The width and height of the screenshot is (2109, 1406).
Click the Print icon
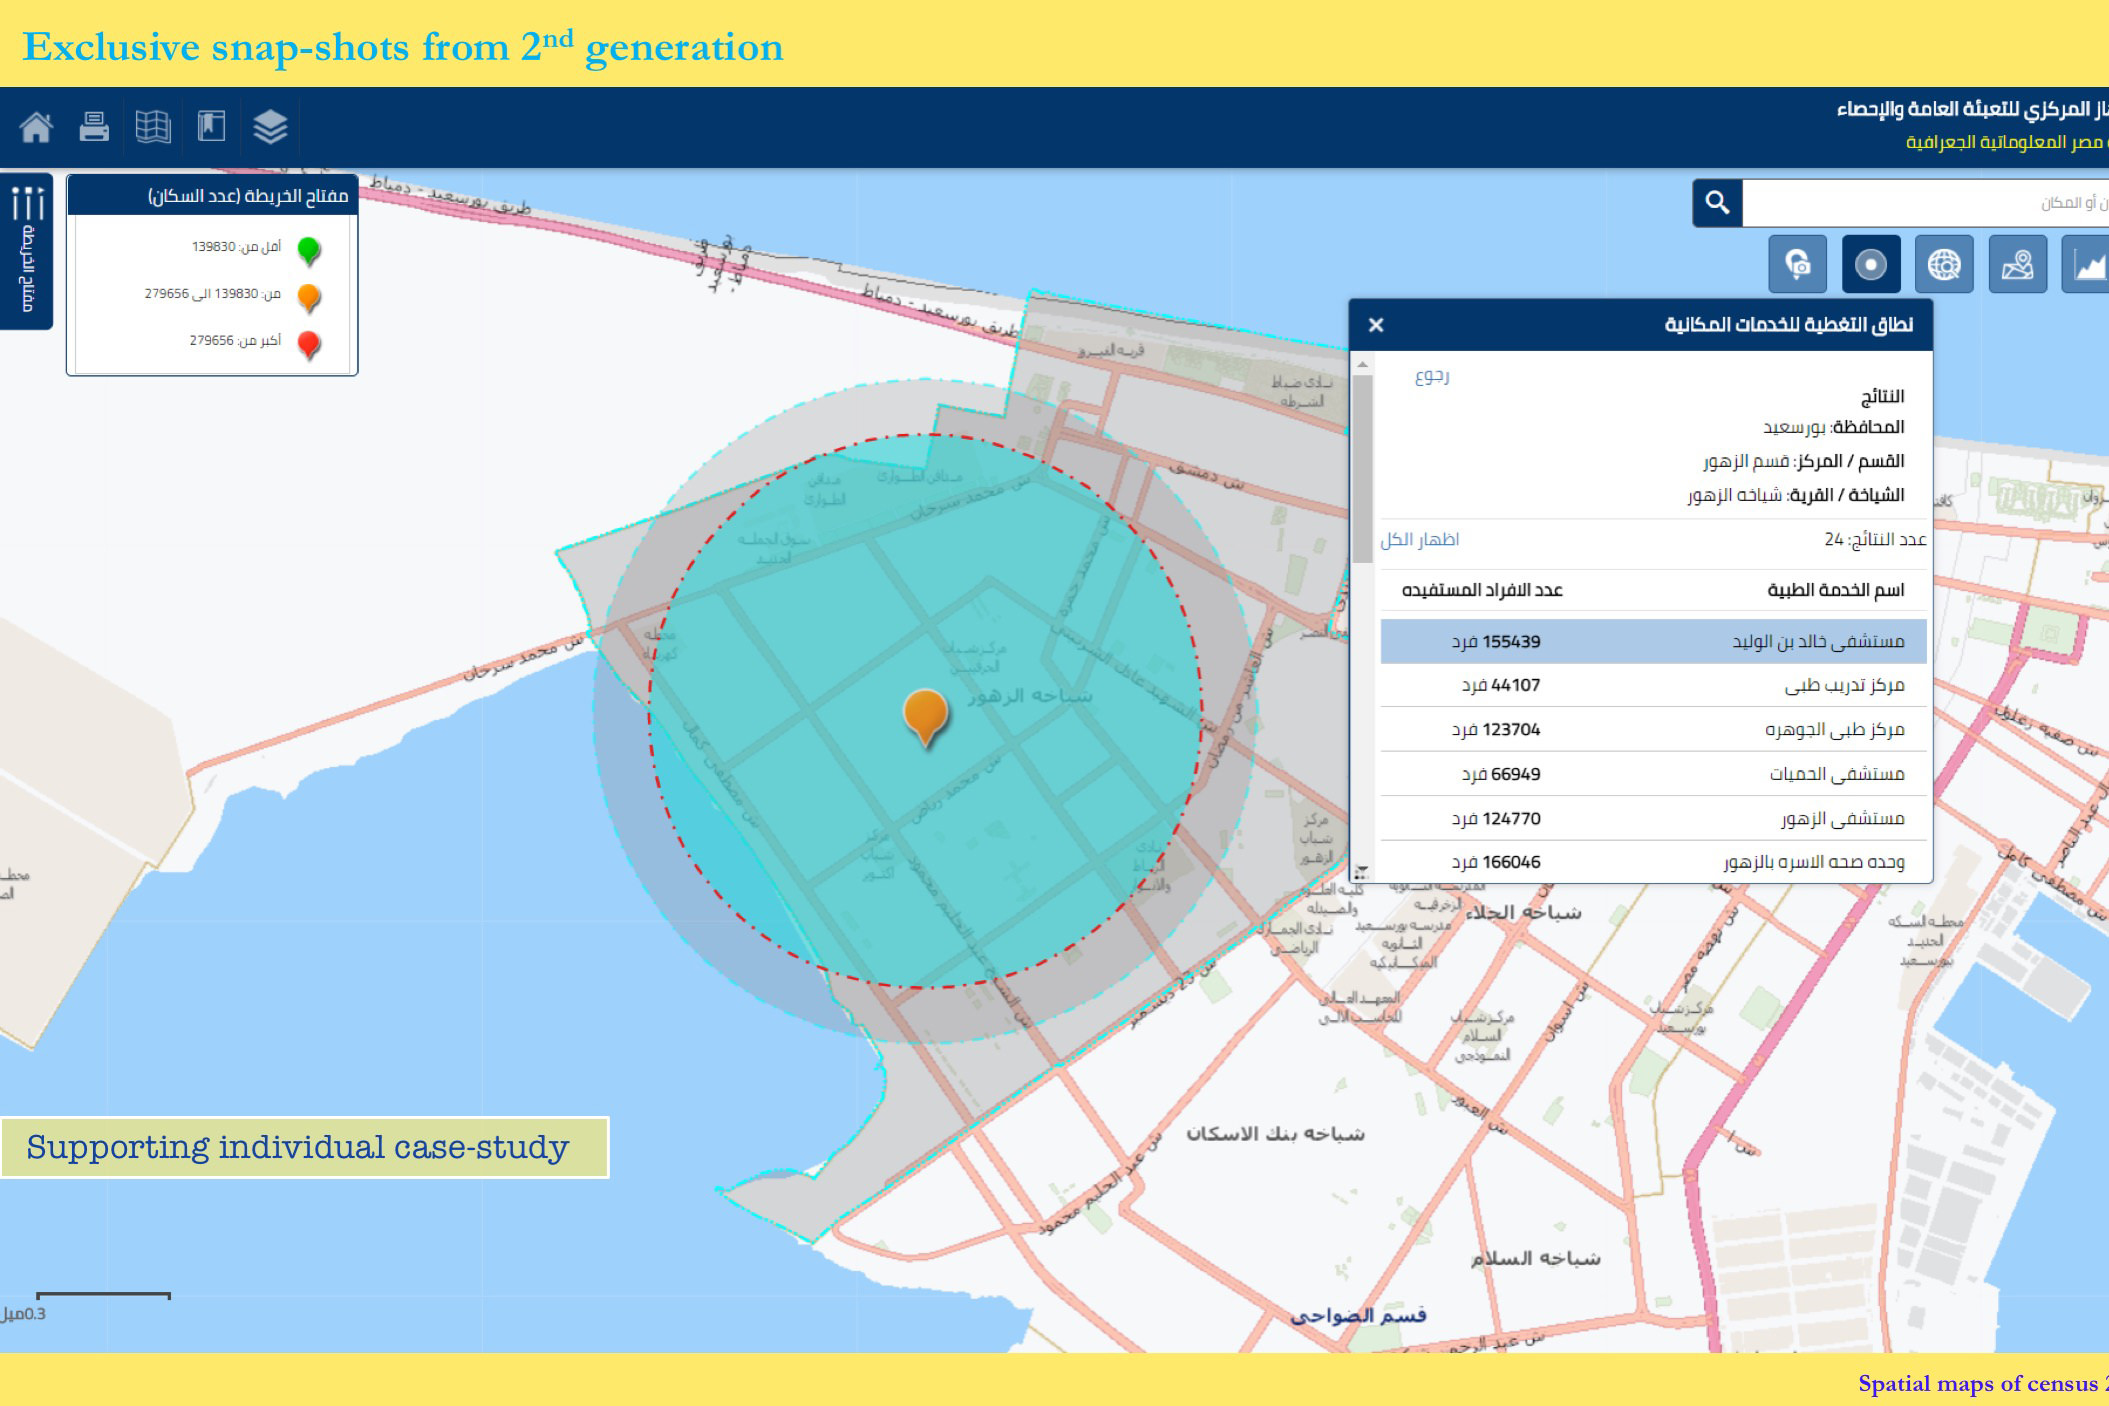point(94,127)
